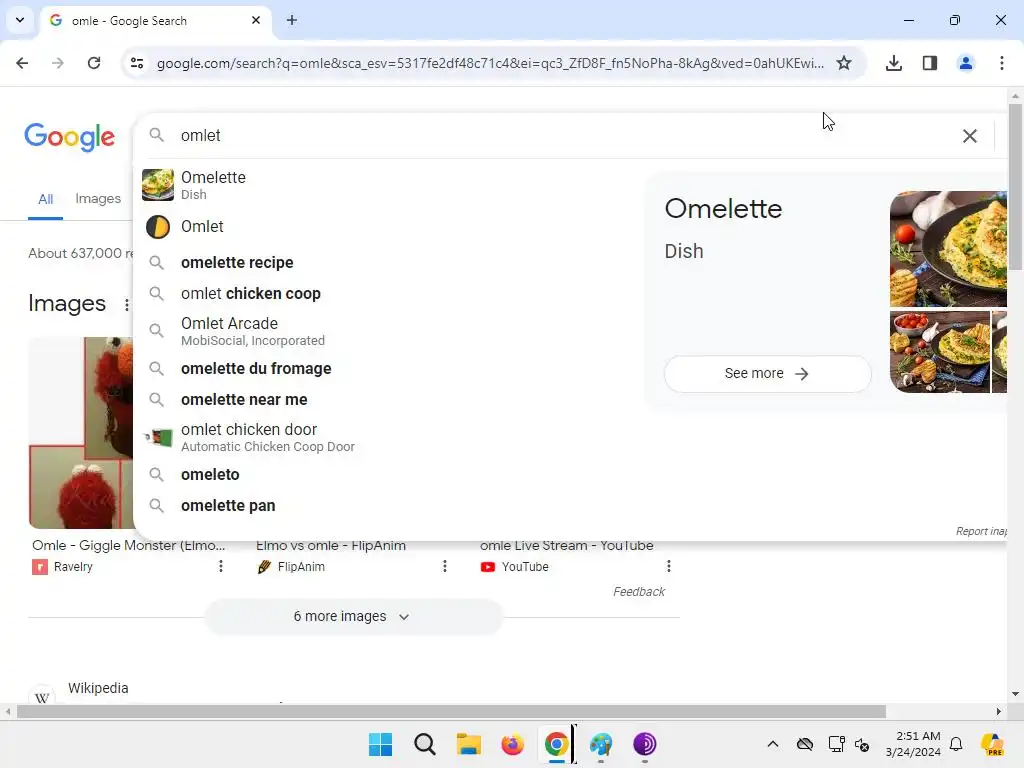1024x768 pixels.
Task: Open Paint app from taskbar
Action: (x=601, y=744)
